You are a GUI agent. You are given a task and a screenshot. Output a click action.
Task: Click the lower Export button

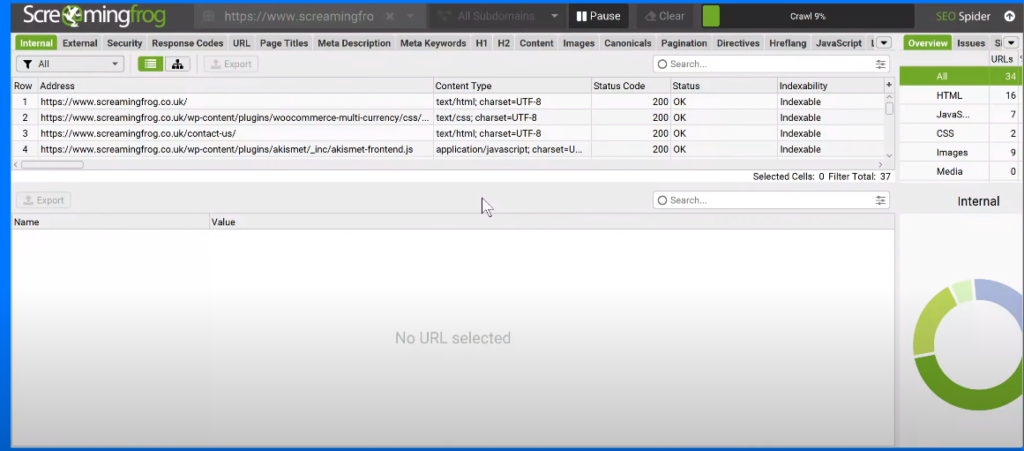coord(44,200)
